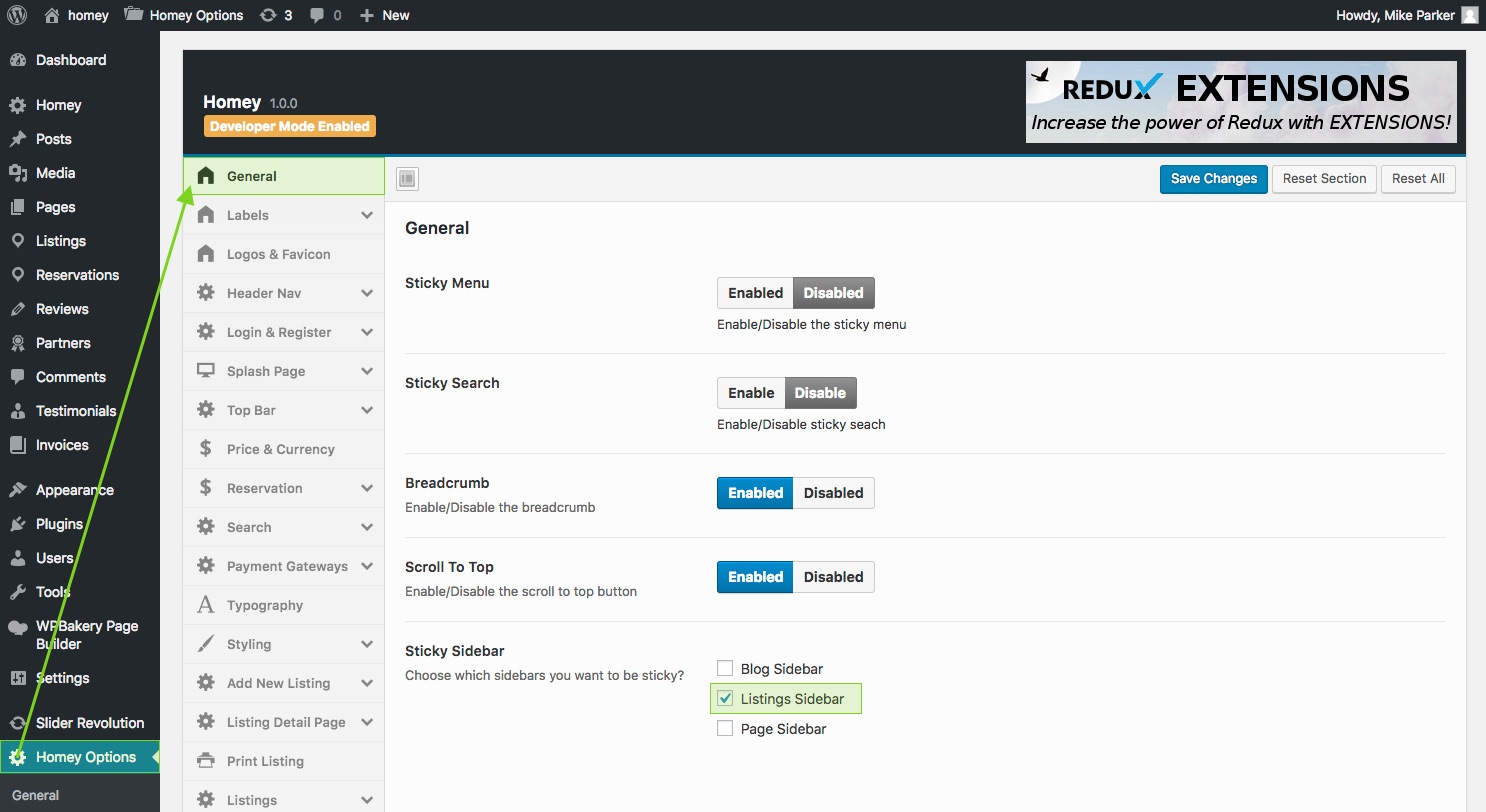The width and height of the screenshot is (1486, 812).
Task: Click the expand all sections icon
Action: coord(407,179)
